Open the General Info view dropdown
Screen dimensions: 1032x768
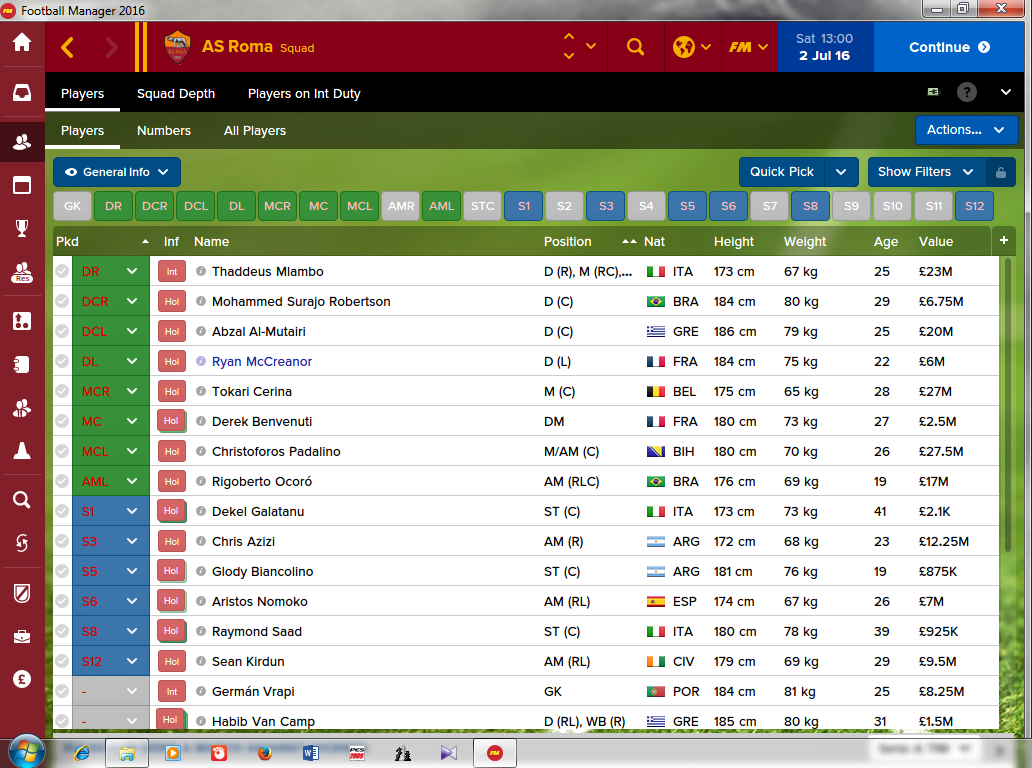(116, 172)
